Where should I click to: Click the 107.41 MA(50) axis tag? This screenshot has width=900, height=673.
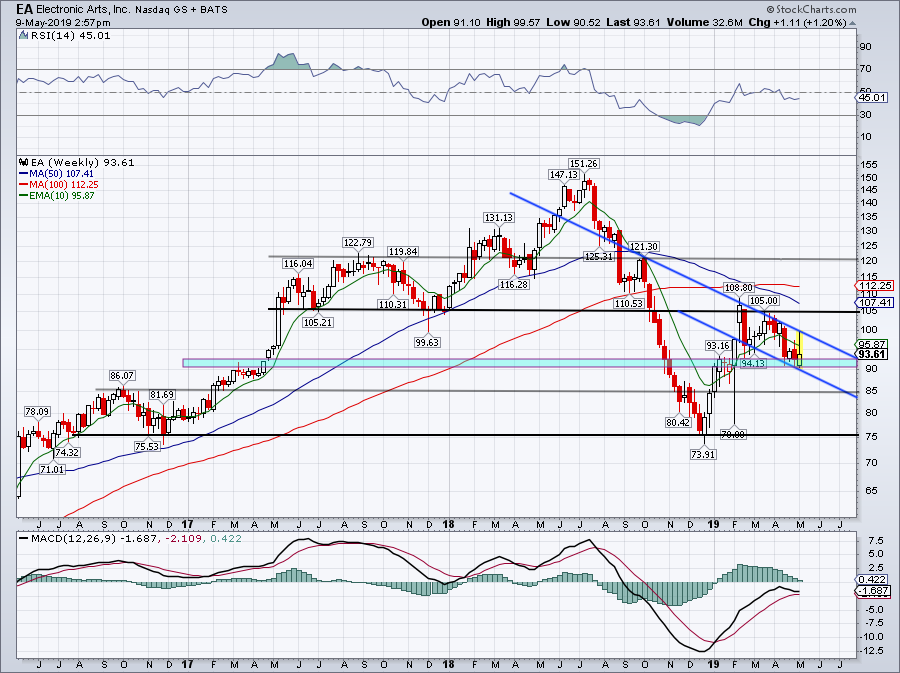click(x=876, y=302)
